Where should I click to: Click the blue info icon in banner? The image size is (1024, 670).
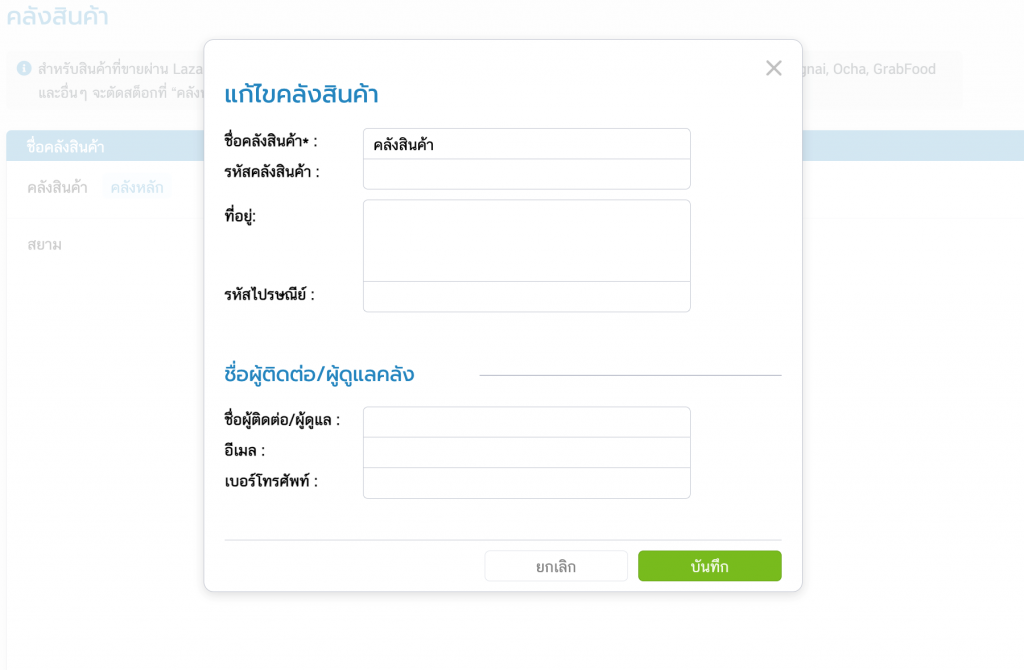point(24,69)
